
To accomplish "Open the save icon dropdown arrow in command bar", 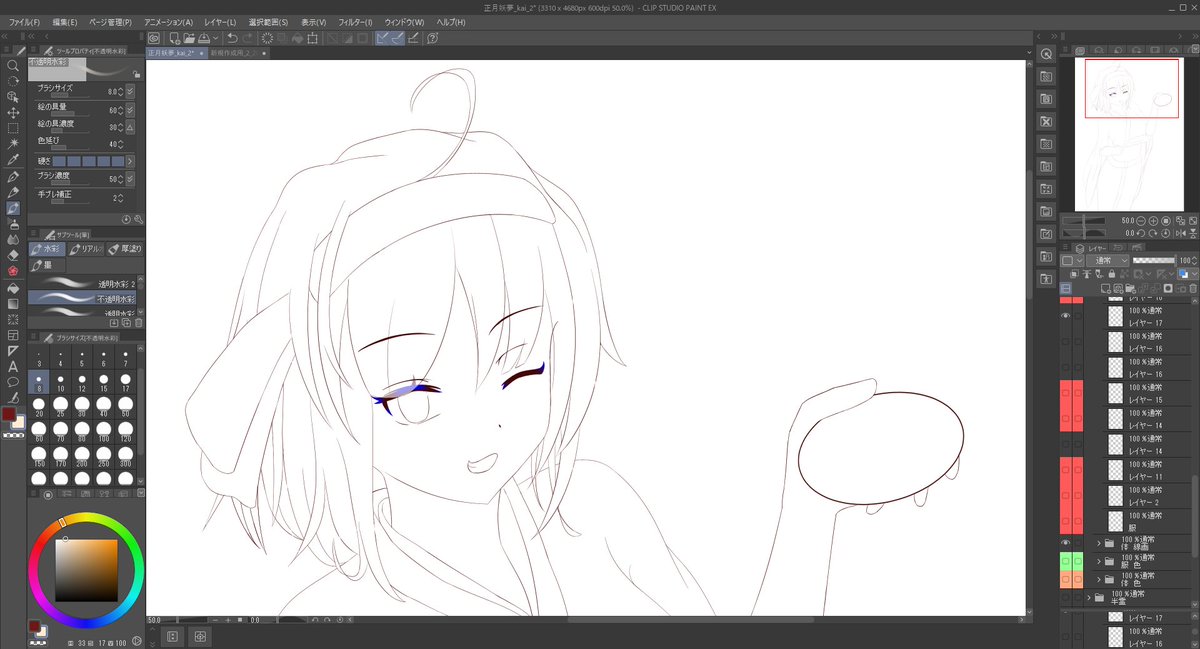I will [x=217, y=38].
